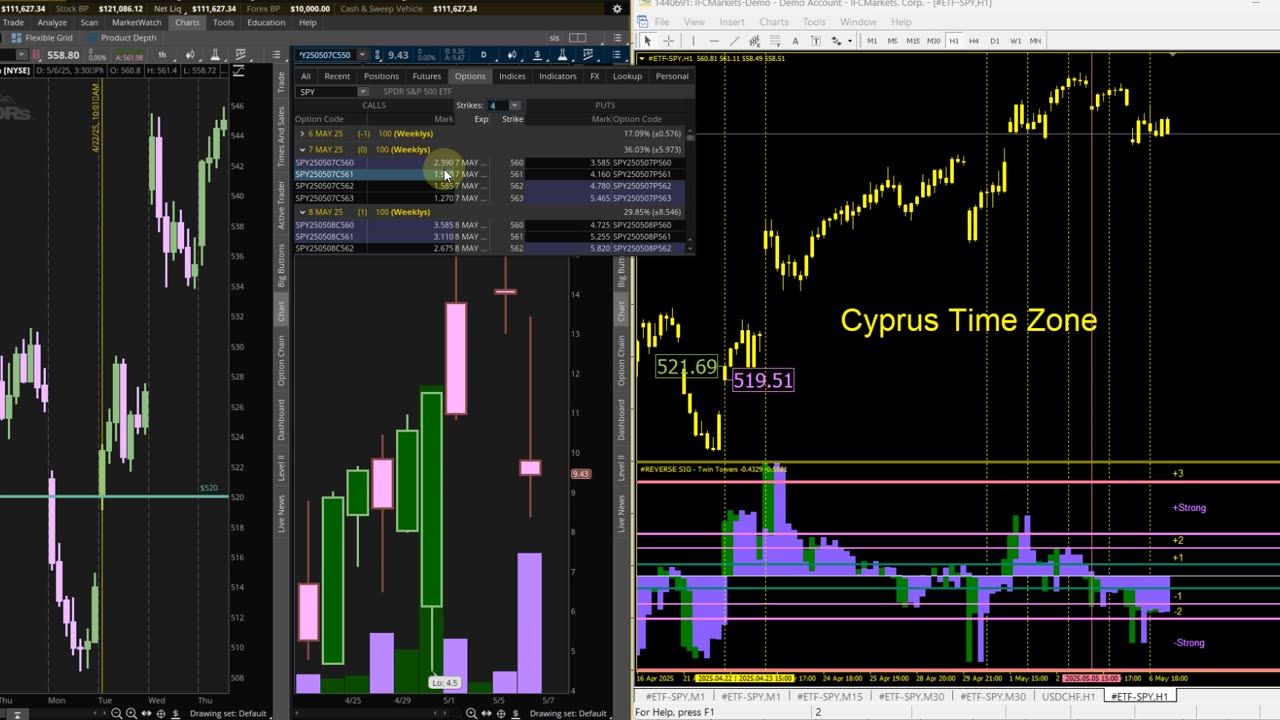Collapse the 8 MAY 25 Weeklys expiration

pyautogui.click(x=302, y=212)
